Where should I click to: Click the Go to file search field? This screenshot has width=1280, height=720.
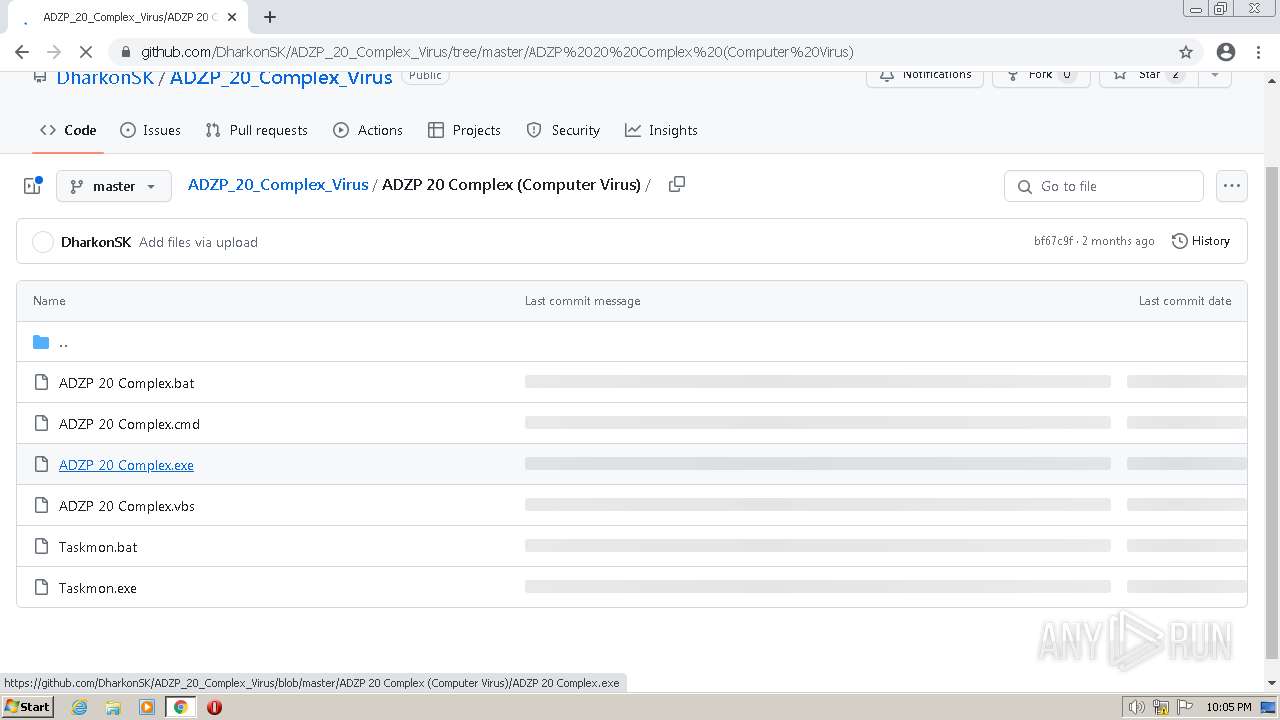pyautogui.click(x=1104, y=186)
